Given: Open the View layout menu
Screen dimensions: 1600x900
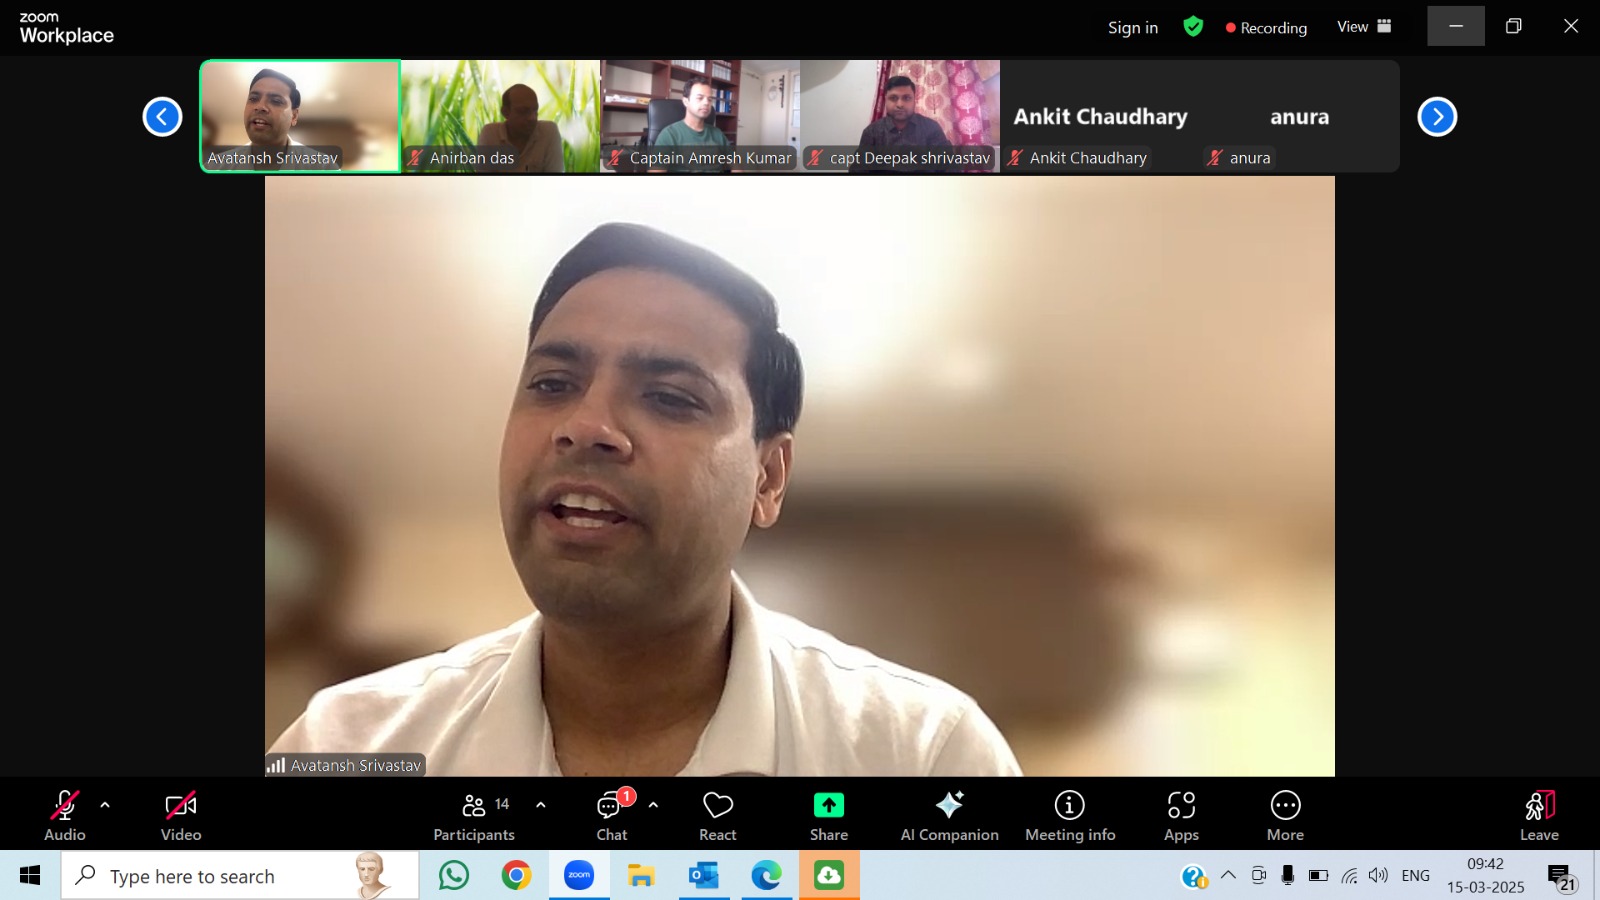Looking at the screenshot, I should click(1364, 27).
